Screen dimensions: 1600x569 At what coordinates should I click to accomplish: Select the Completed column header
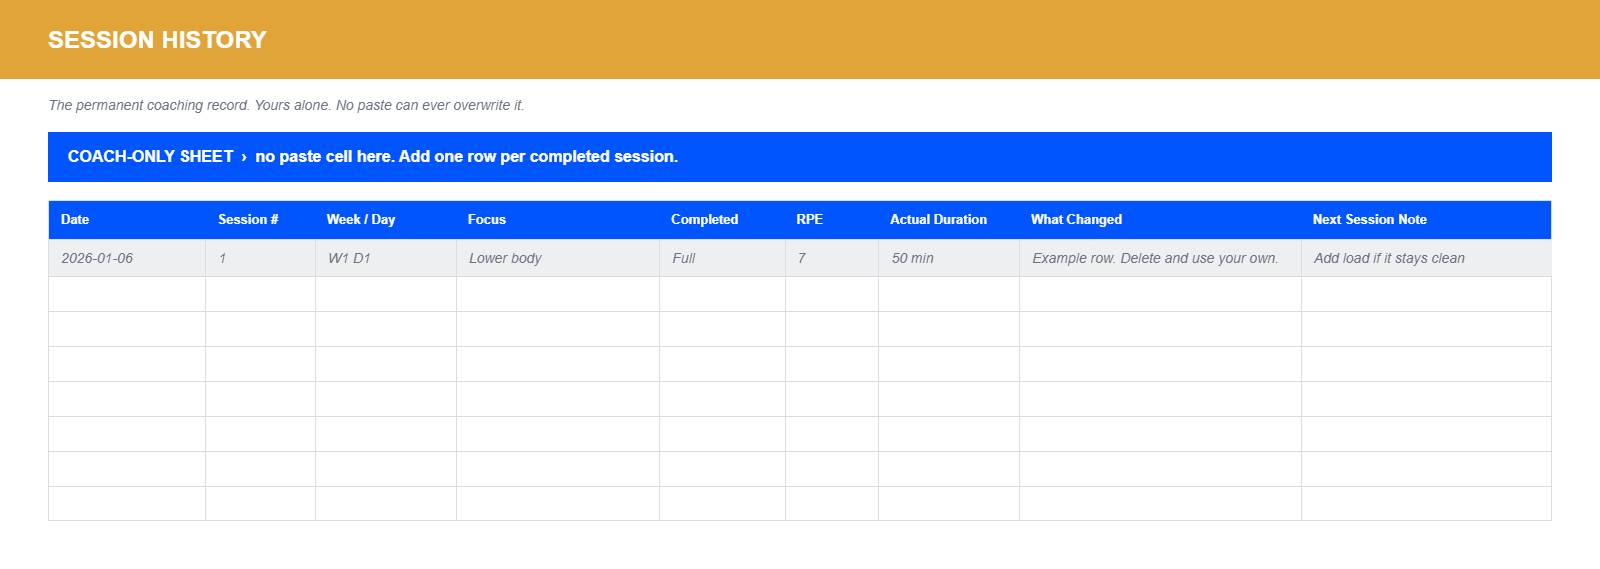[x=723, y=220]
